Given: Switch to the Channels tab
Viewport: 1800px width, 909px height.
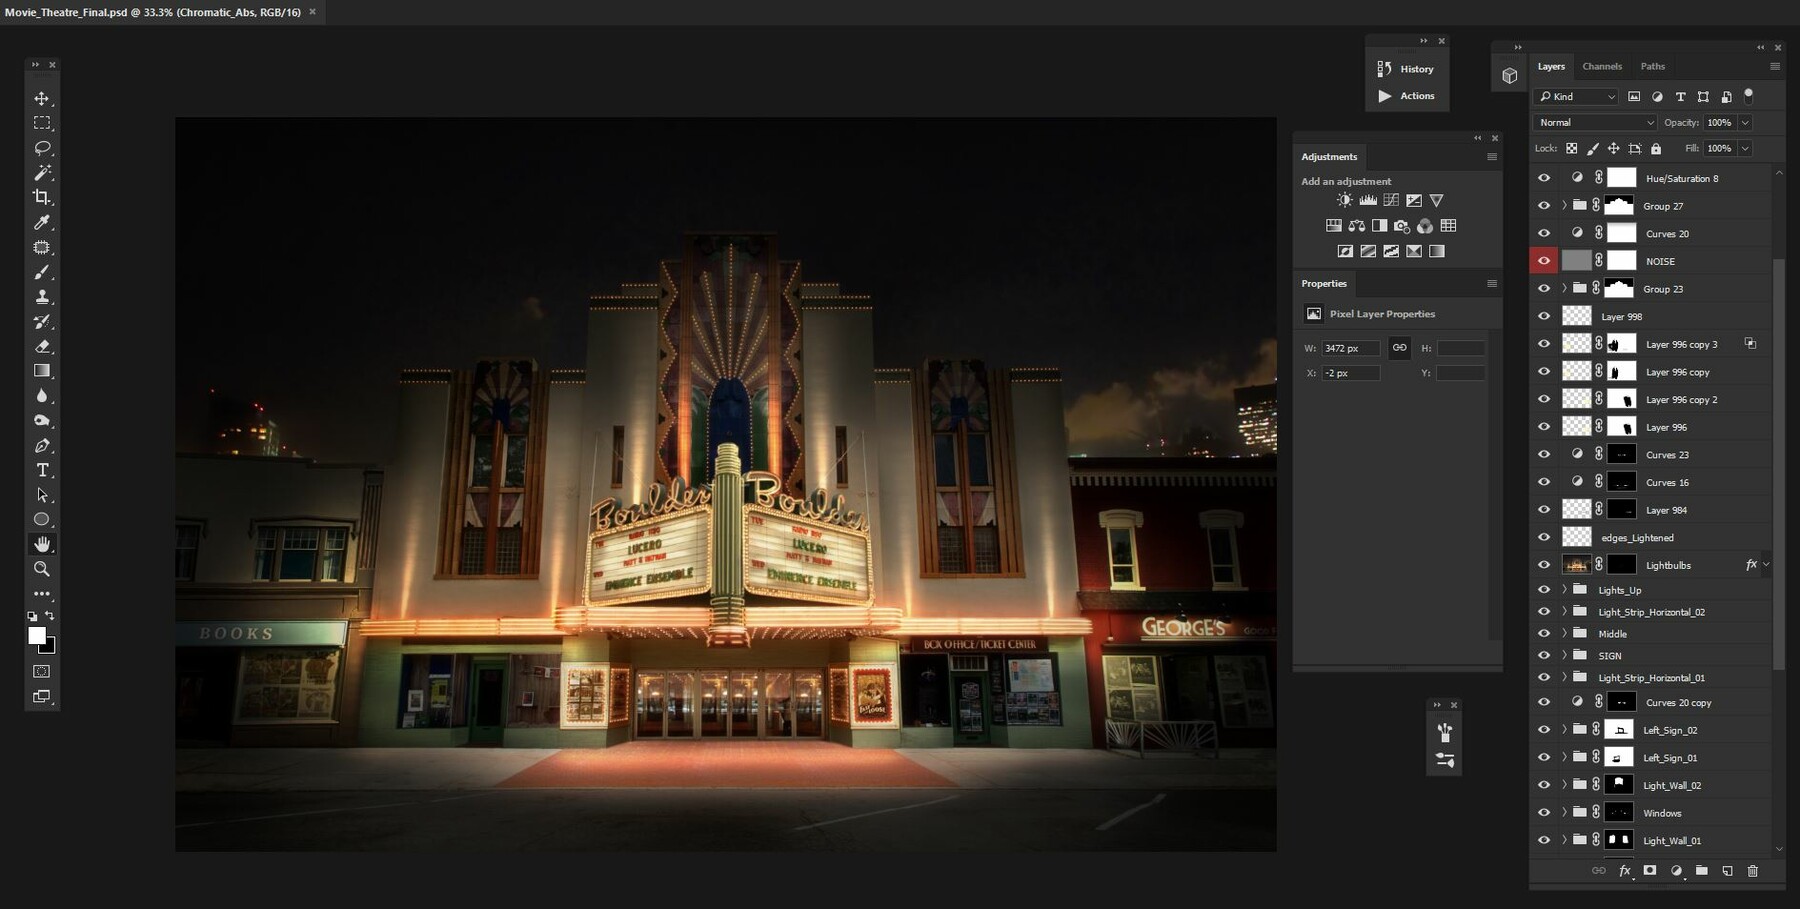Looking at the screenshot, I should coord(1601,66).
